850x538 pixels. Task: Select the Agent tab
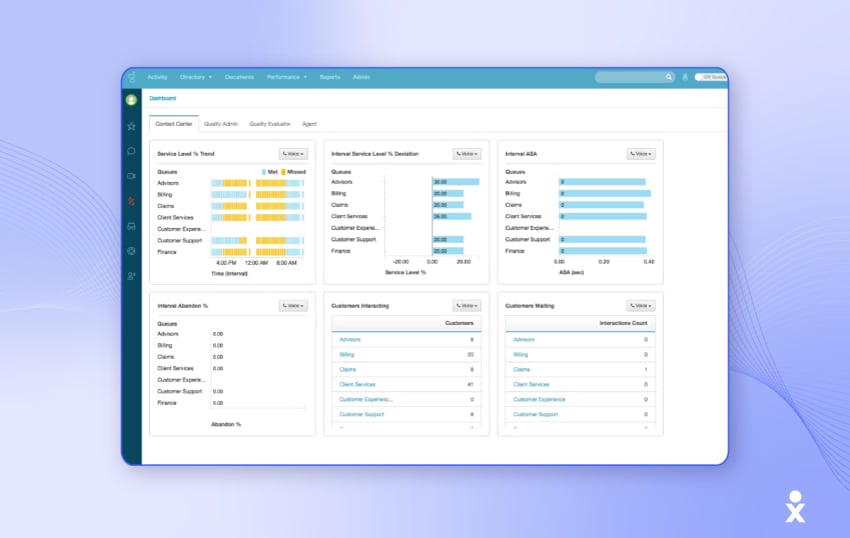click(310, 124)
